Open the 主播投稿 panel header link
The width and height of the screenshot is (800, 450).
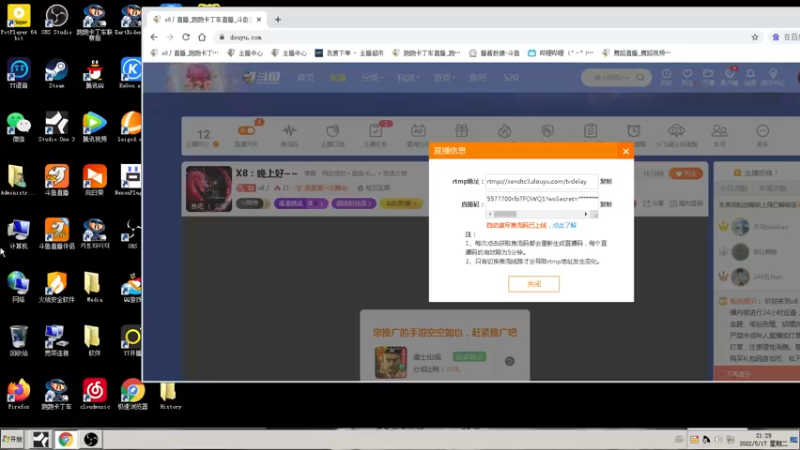coord(756,173)
